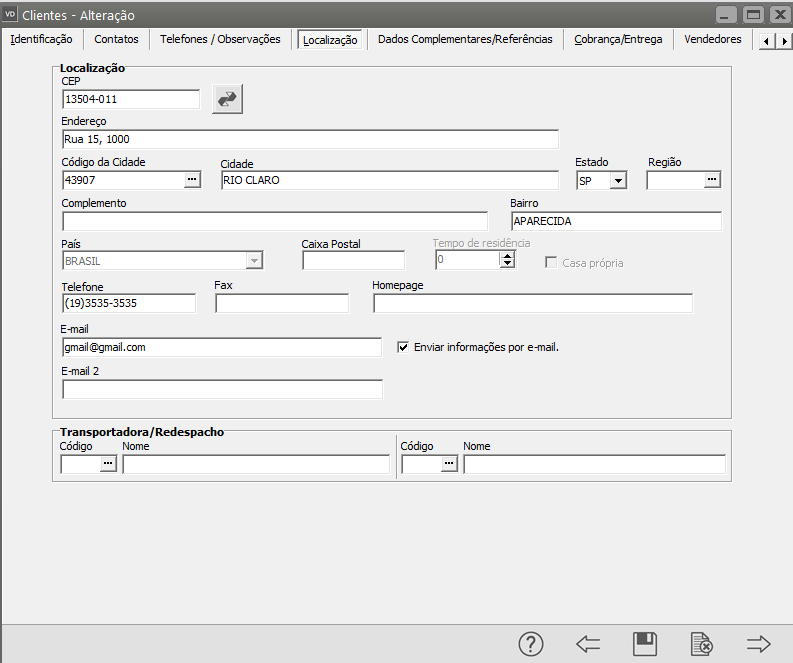Expand the Estado dropdown
This screenshot has width=793, height=663.
point(618,181)
